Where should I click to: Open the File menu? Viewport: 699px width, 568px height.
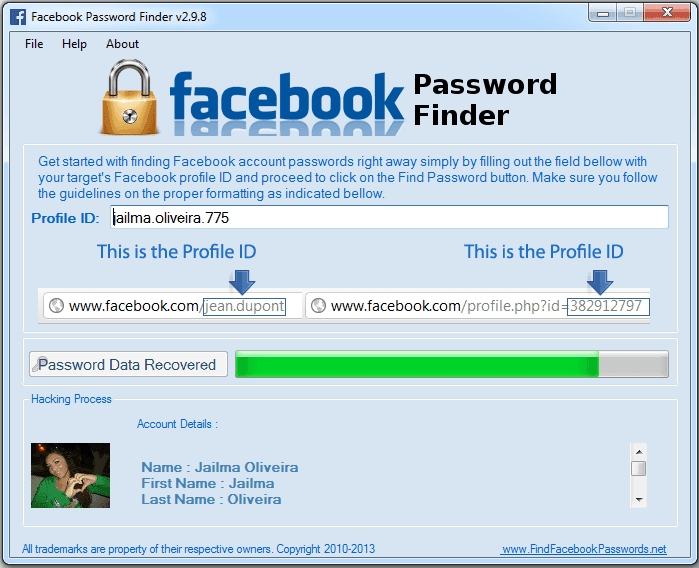point(34,44)
